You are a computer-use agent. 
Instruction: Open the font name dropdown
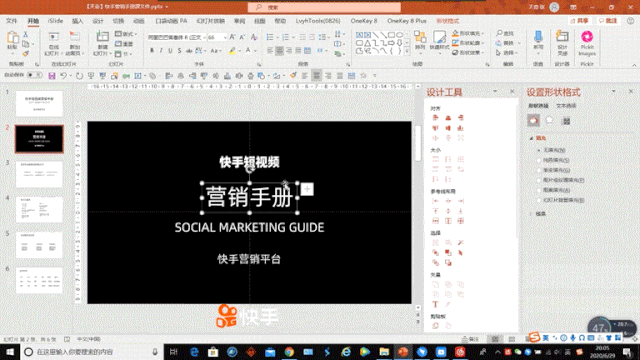(204, 38)
